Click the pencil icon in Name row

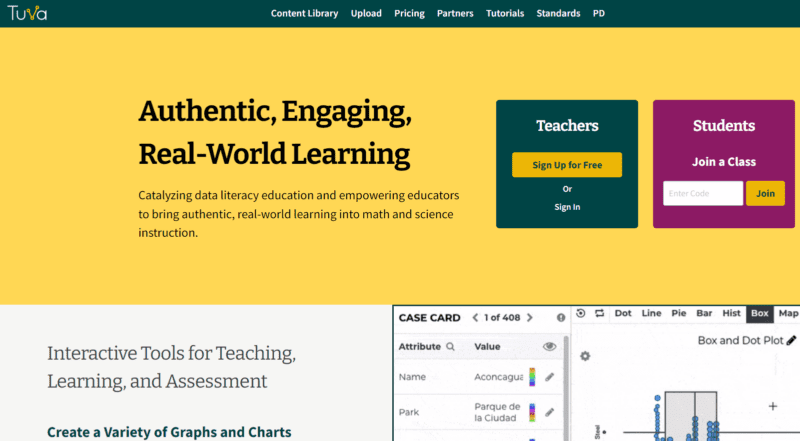click(549, 377)
